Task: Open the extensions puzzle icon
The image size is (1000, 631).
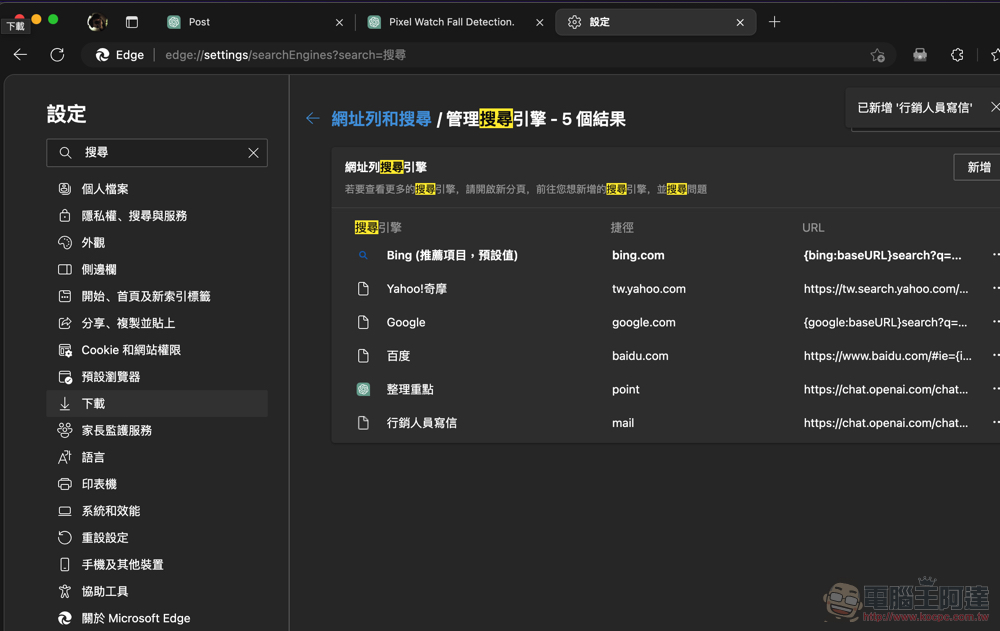Action: tap(957, 55)
